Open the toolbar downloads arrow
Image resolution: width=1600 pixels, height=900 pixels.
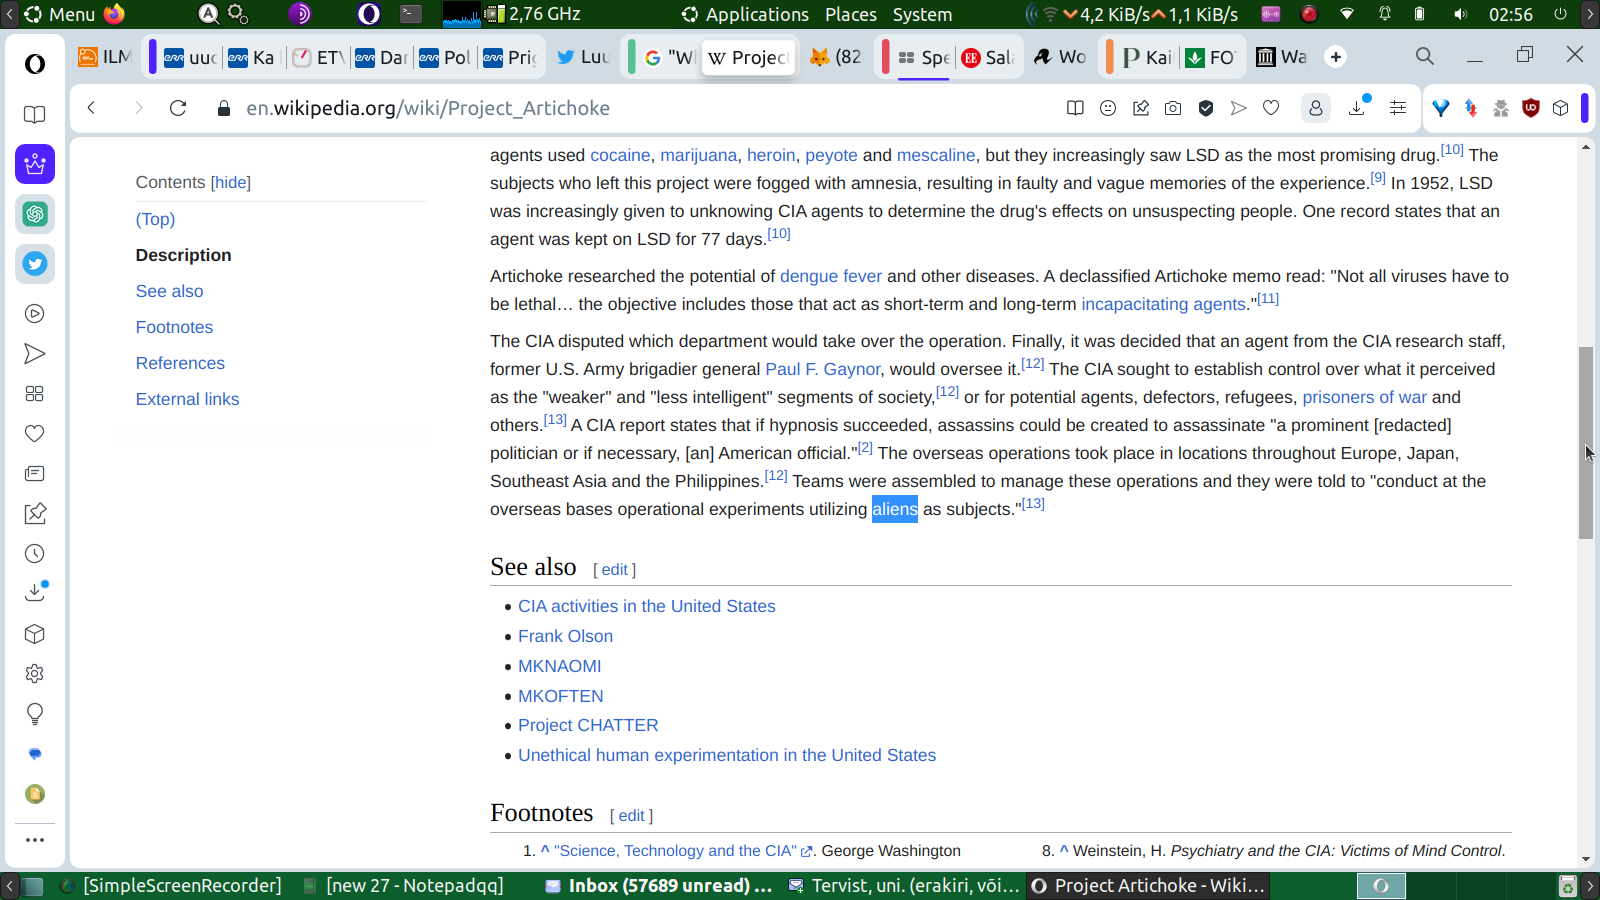point(1358,107)
